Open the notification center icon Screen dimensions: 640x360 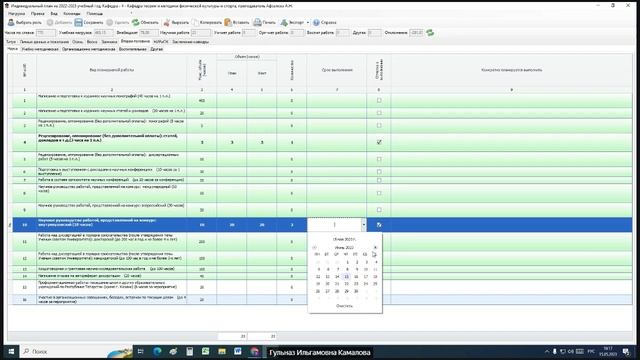(x=627, y=351)
